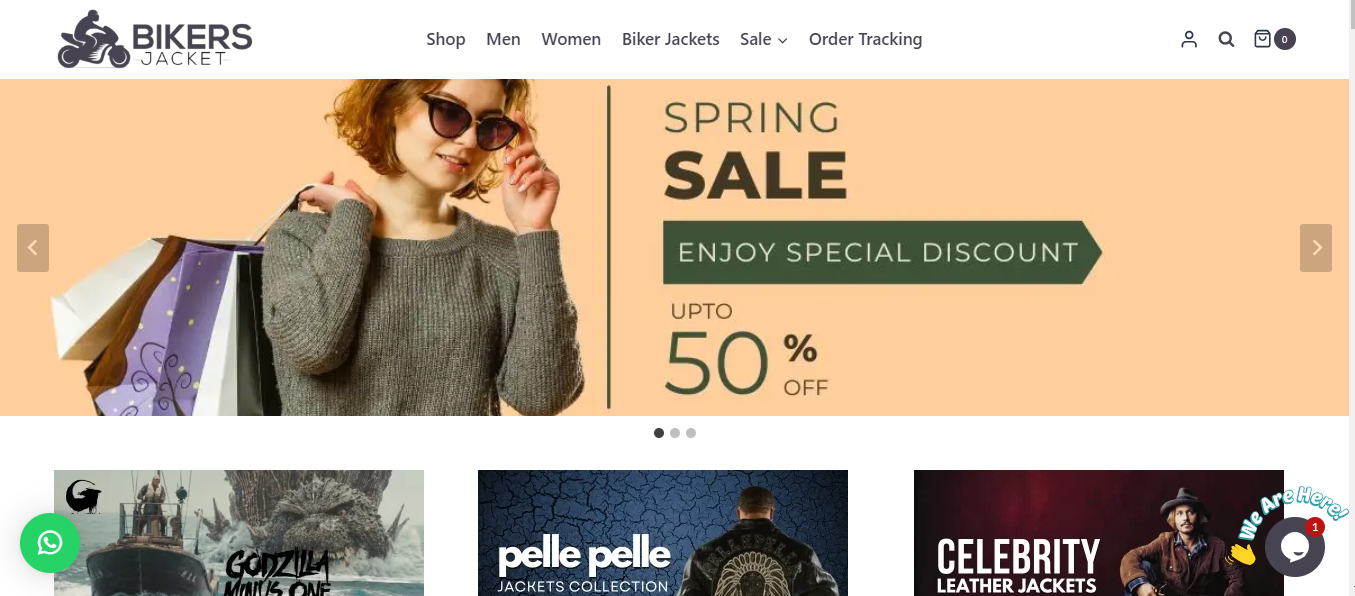Click the search magnifier icon
The width and height of the screenshot is (1355, 596).
pos(1226,39)
